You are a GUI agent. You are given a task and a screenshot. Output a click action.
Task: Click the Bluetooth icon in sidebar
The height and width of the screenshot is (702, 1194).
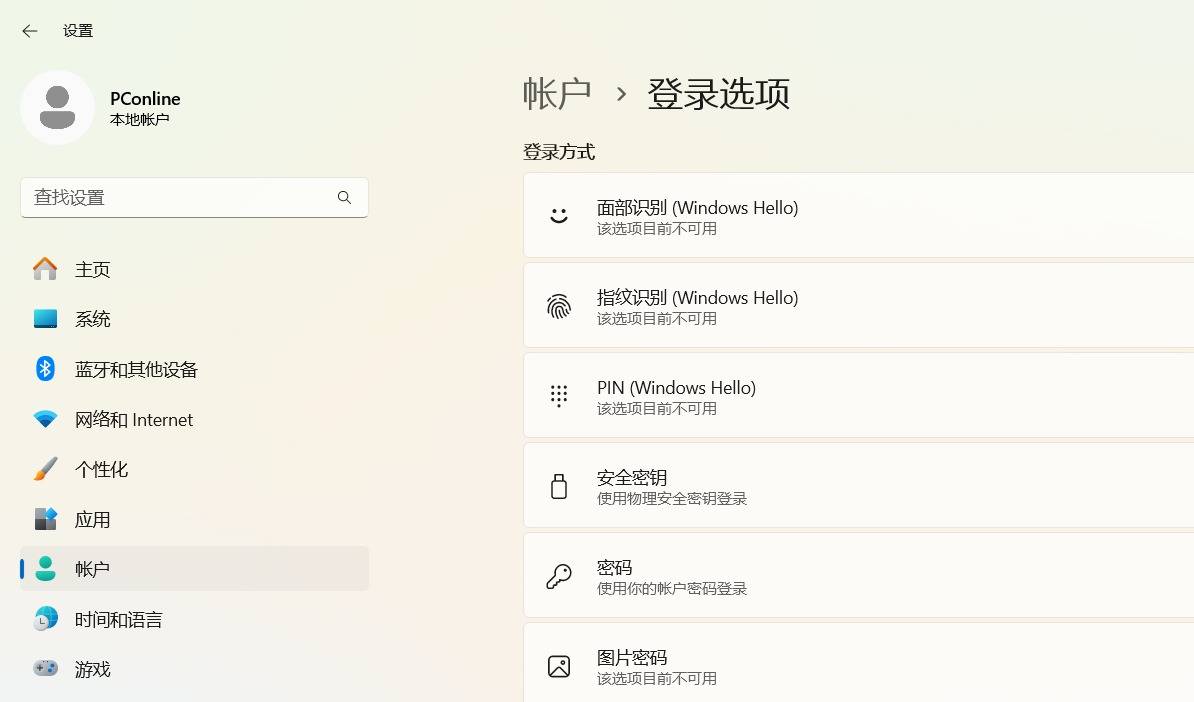point(45,369)
